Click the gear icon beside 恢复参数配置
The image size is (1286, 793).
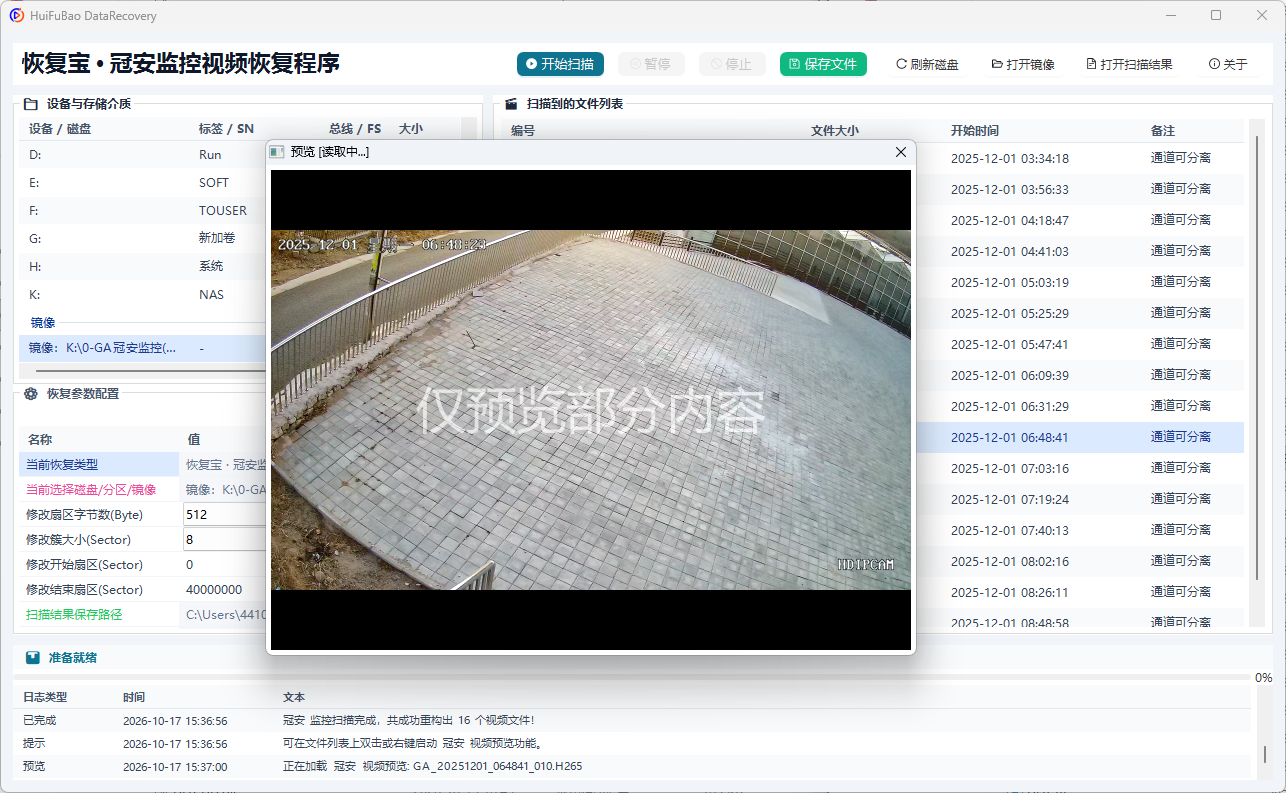tap(31, 394)
